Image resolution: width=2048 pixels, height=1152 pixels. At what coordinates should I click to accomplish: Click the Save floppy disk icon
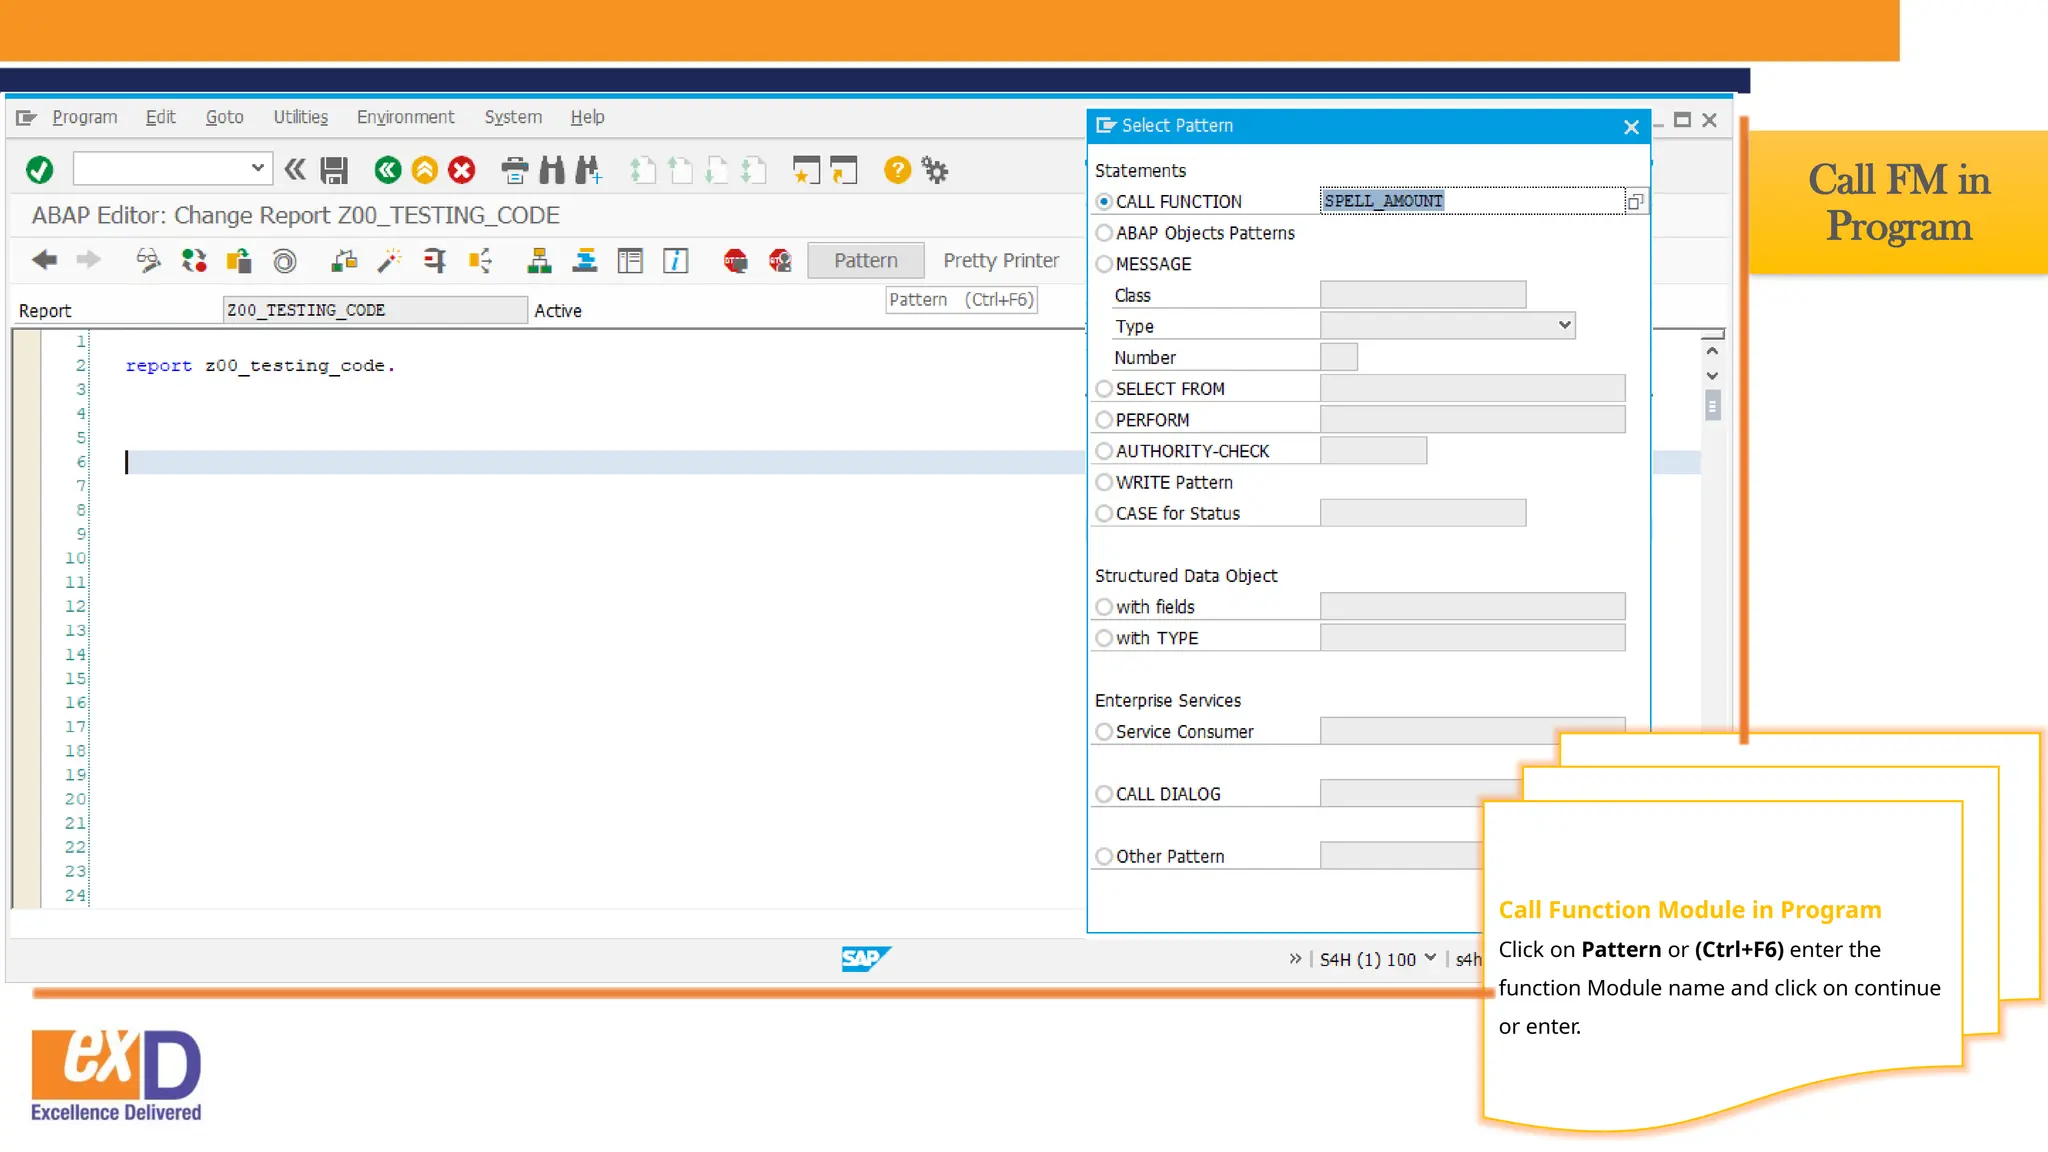[334, 170]
